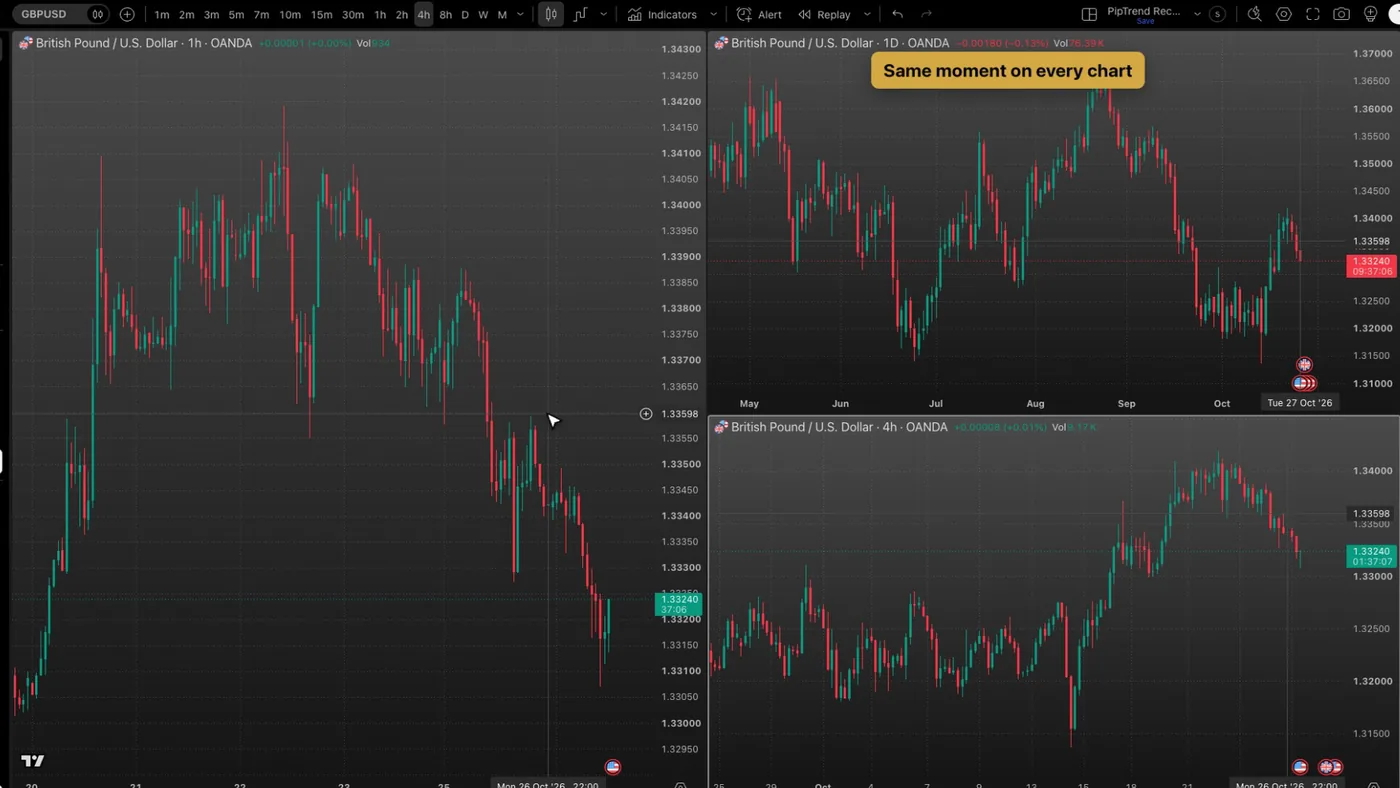Create an Alert

759,14
